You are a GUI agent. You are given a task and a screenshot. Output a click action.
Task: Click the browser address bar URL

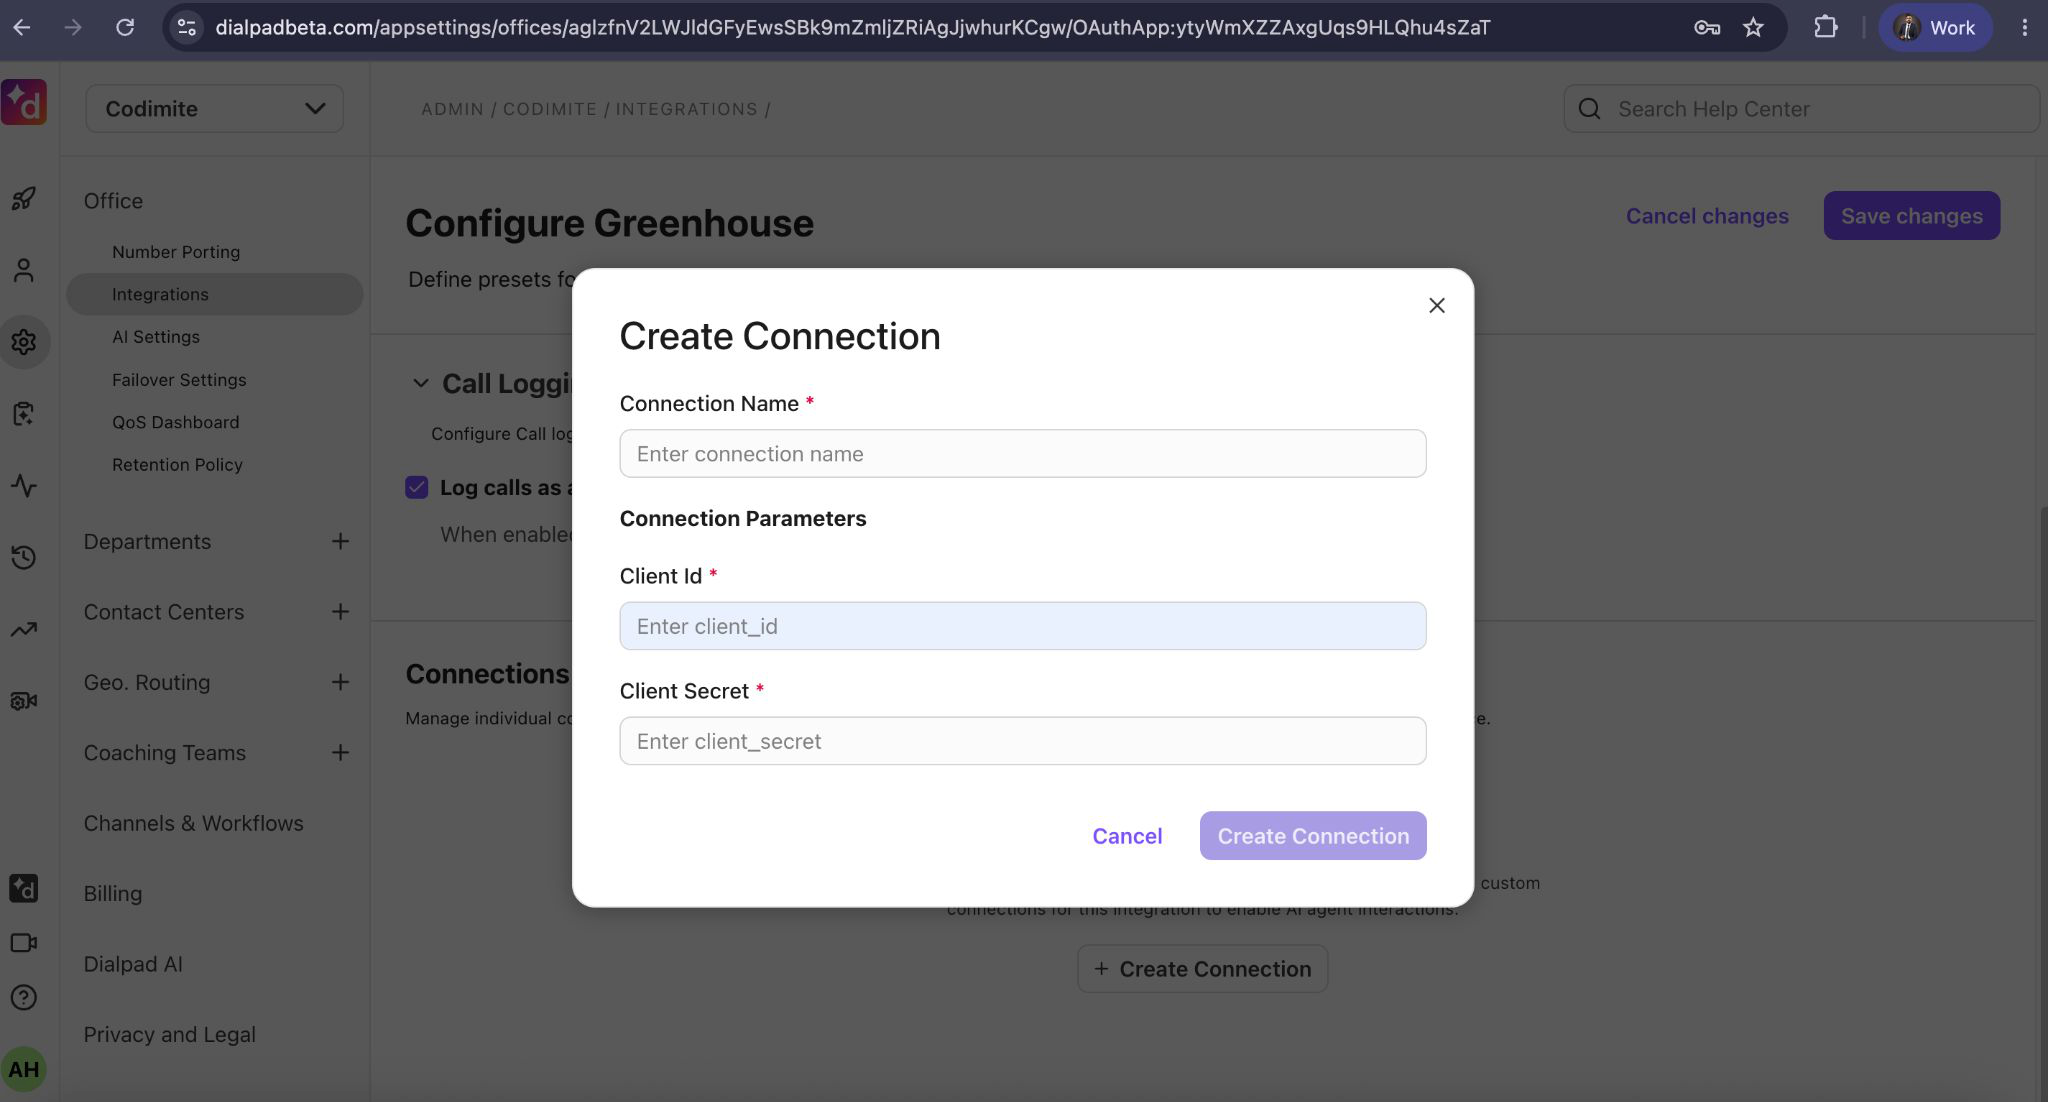click(853, 28)
